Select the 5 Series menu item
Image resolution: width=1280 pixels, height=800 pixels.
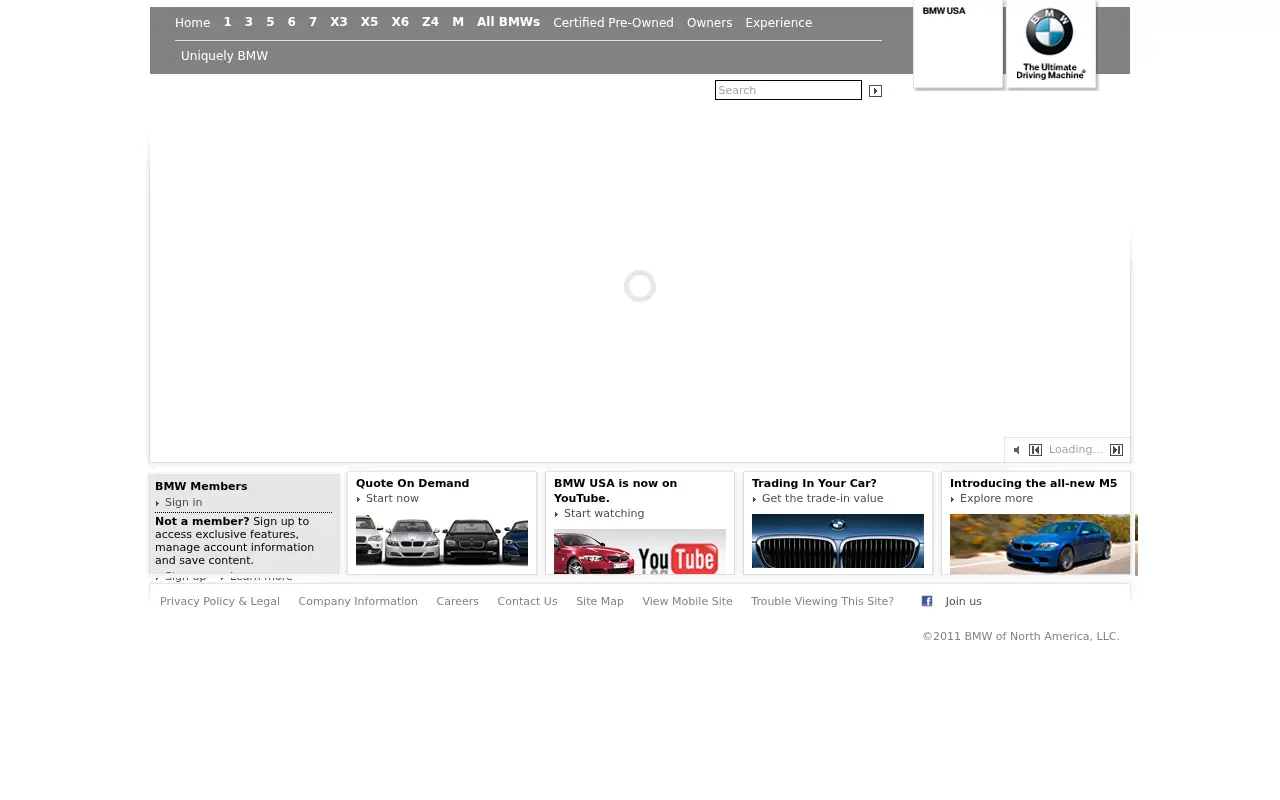click(270, 22)
